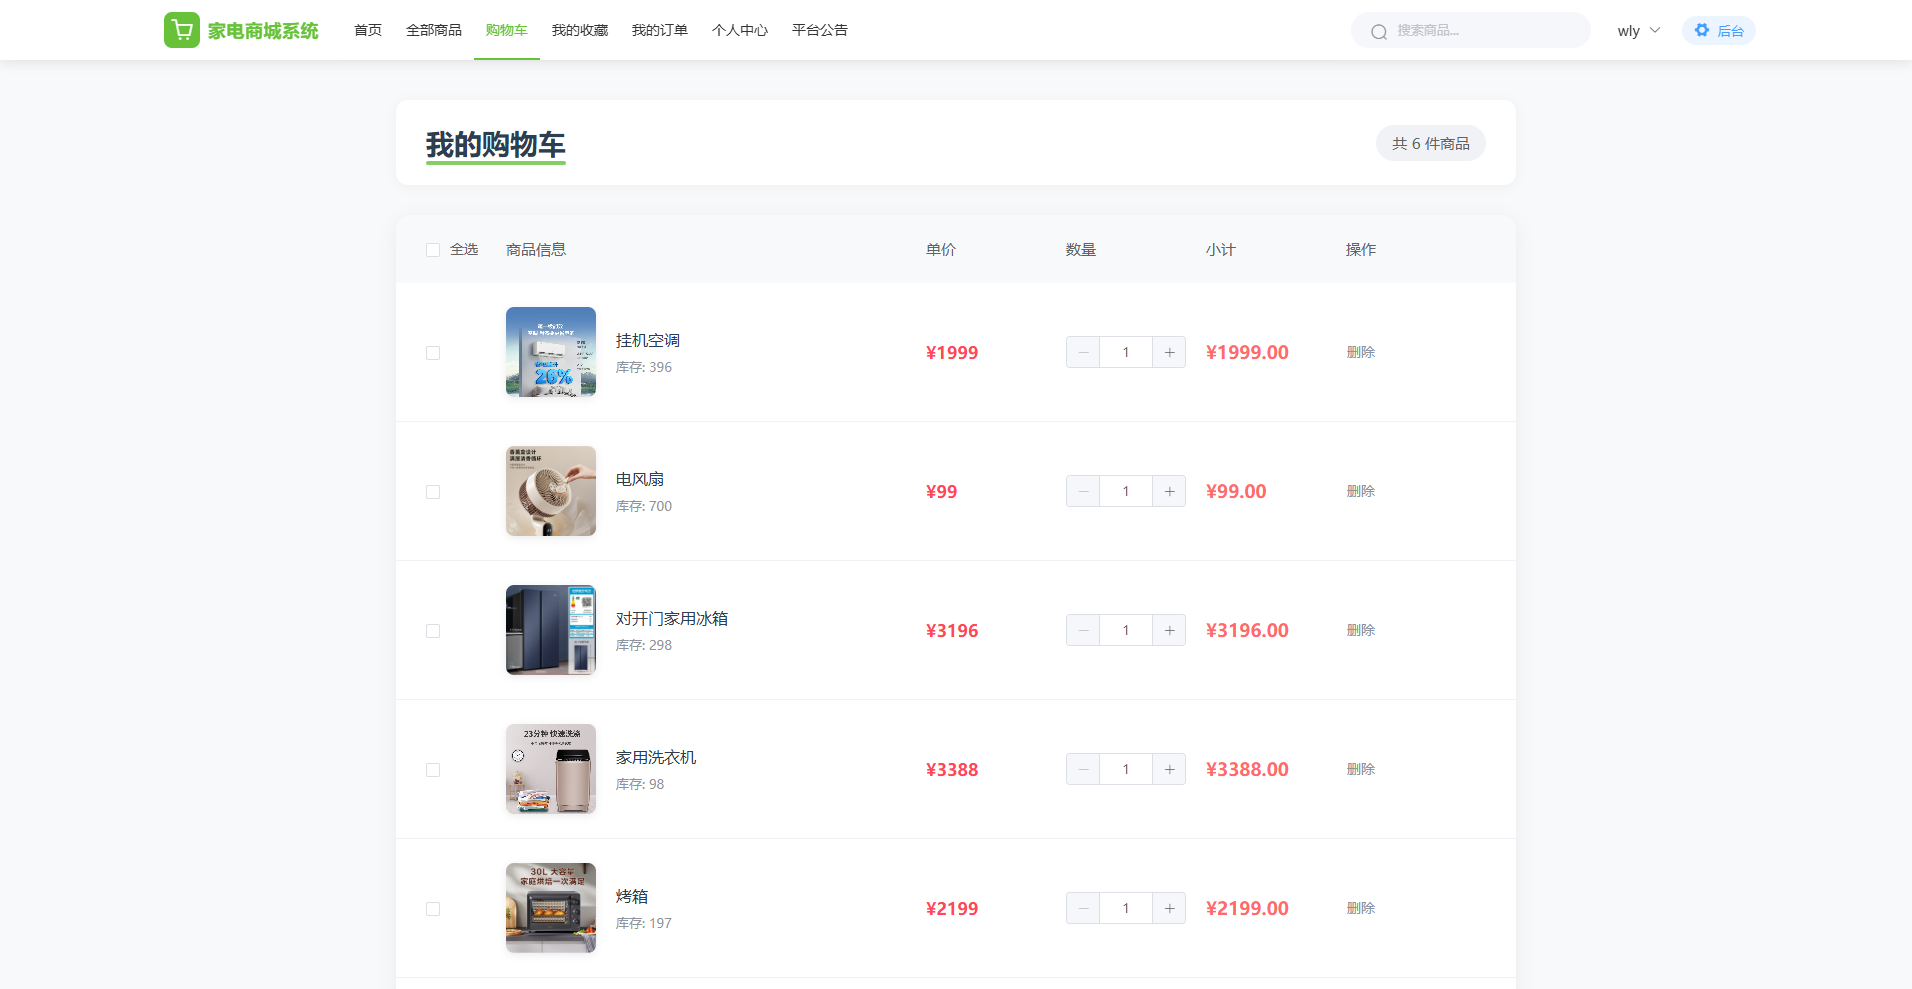Open 我的订单 page
The image size is (1912, 989).
[659, 30]
